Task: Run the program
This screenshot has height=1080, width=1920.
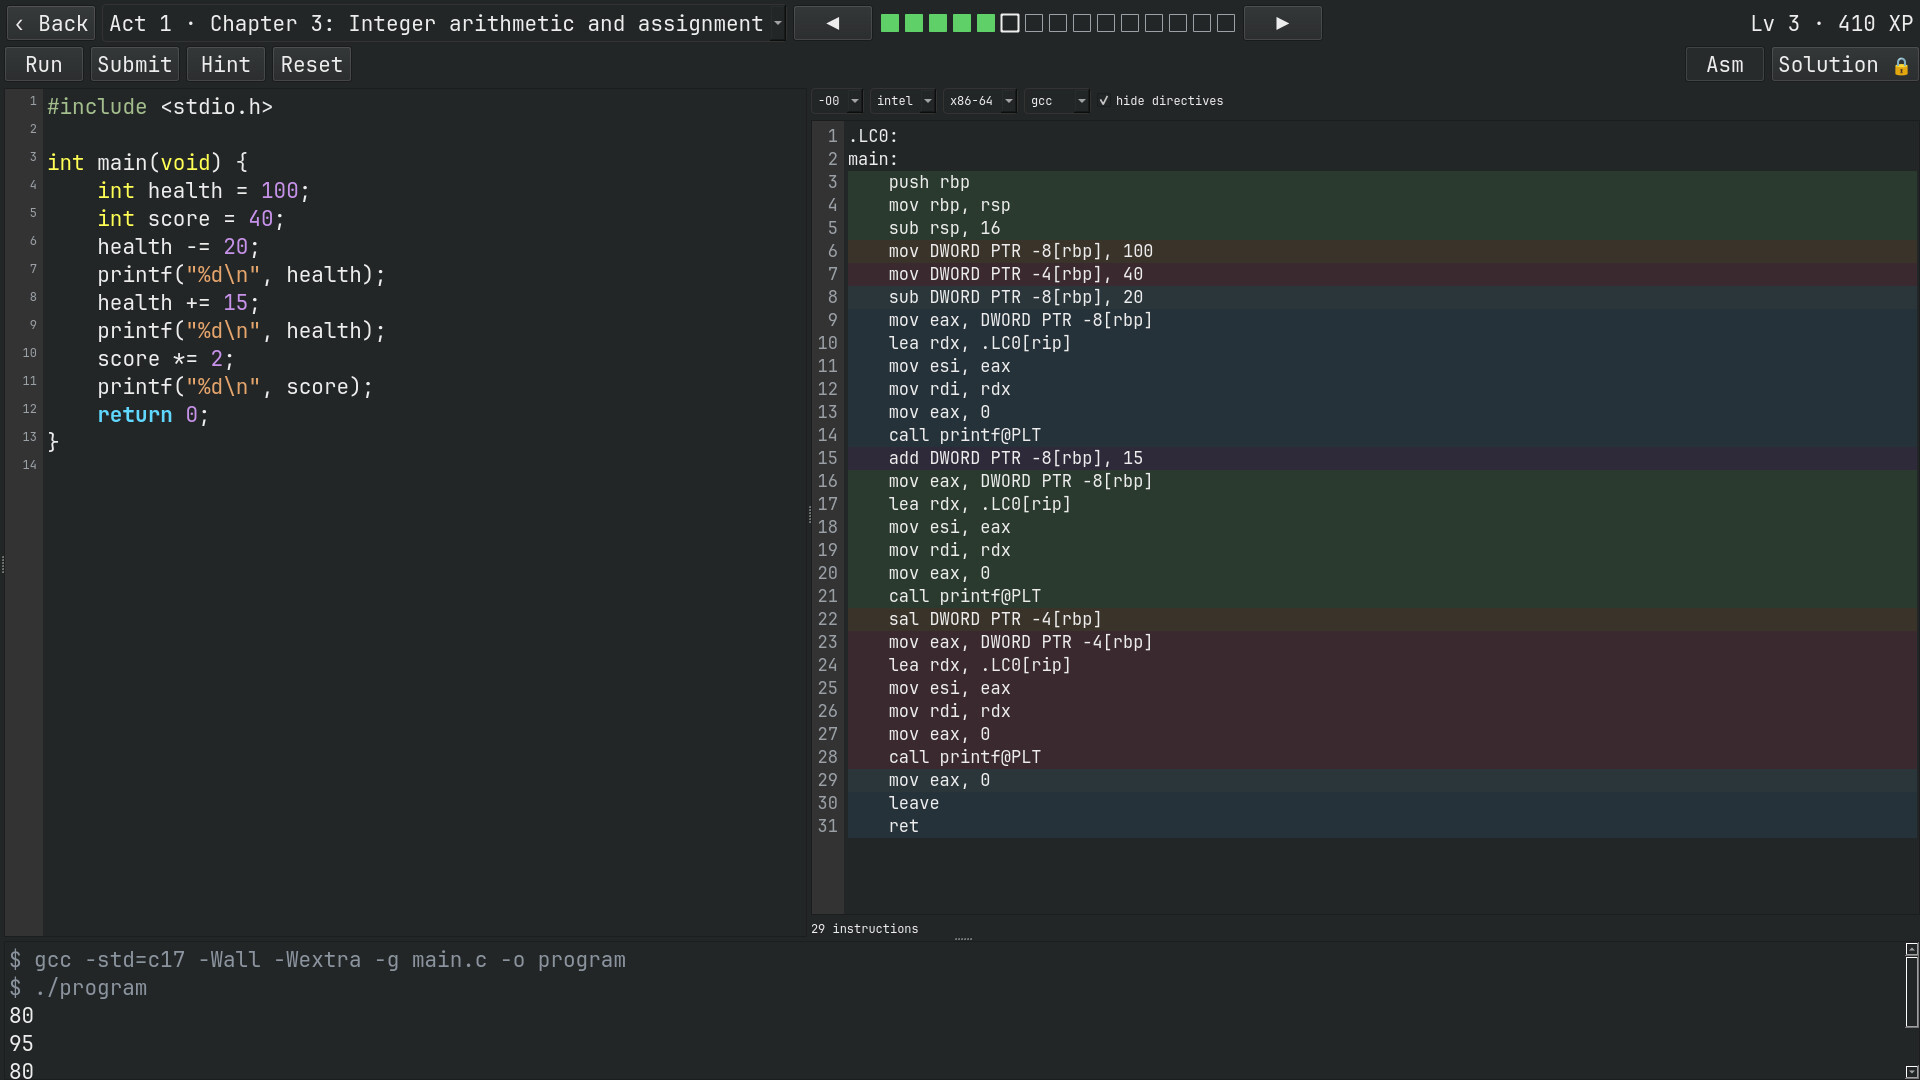Action: pos(43,64)
